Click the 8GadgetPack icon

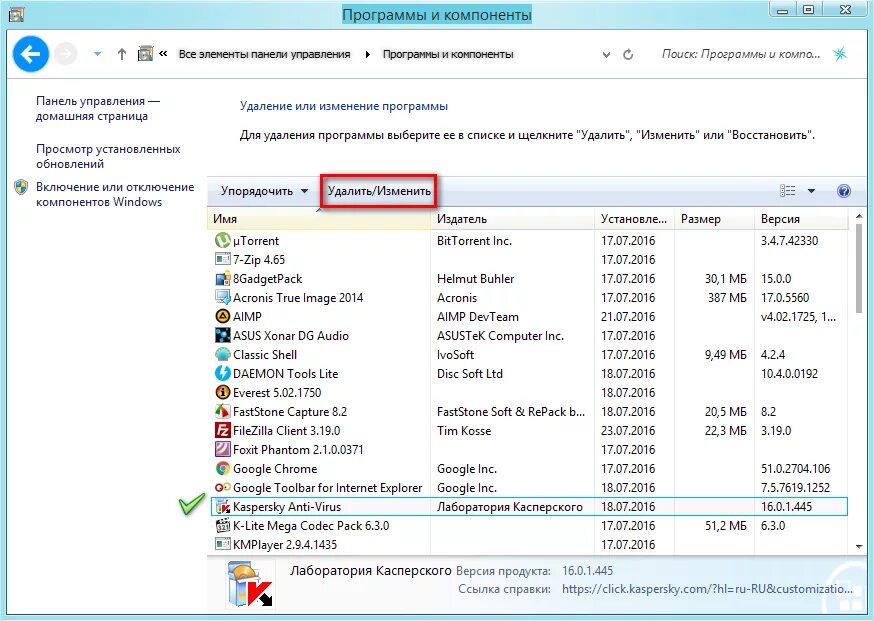click(x=222, y=278)
